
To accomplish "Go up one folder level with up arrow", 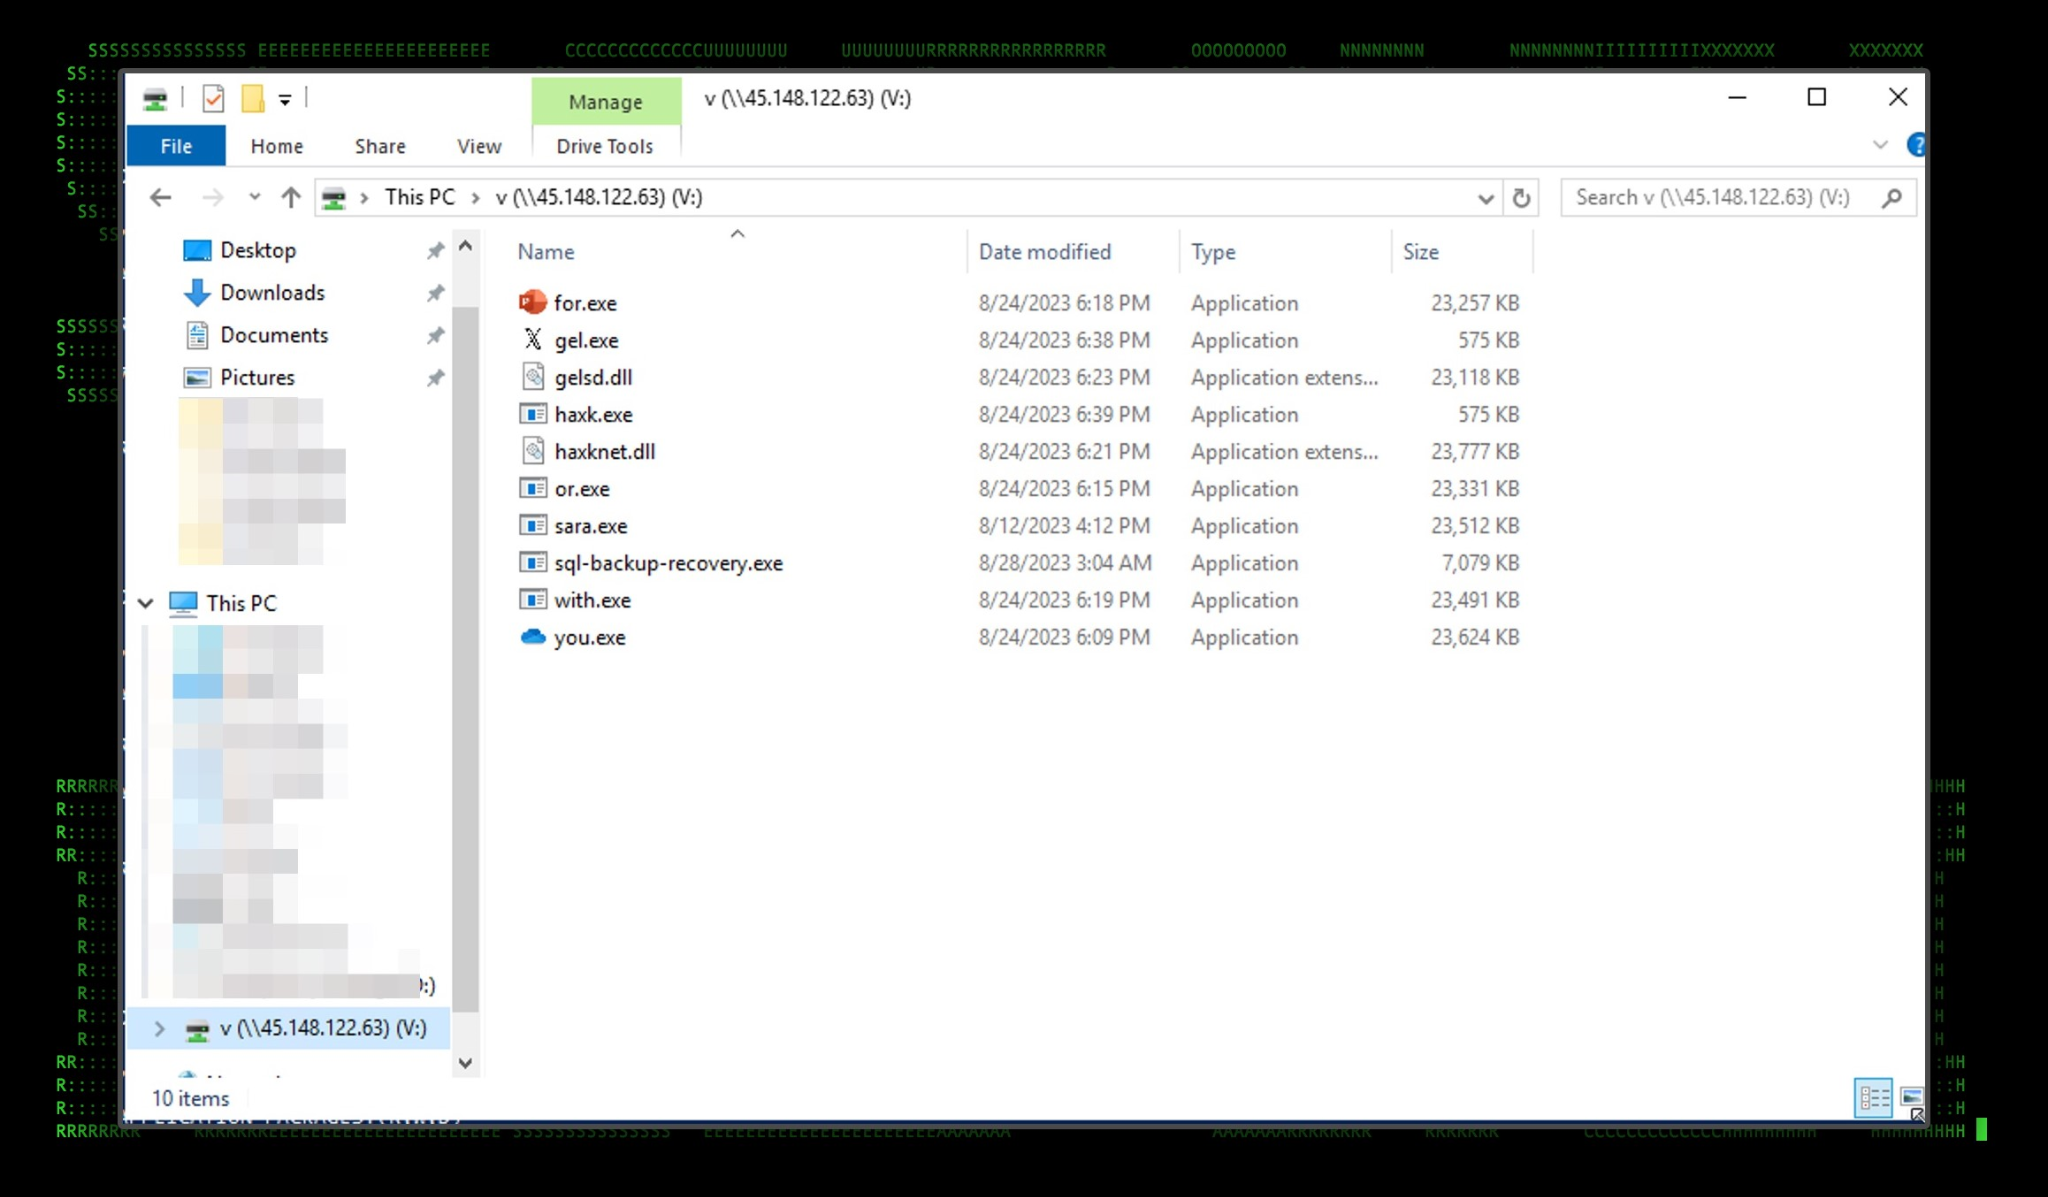I will (291, 198).
